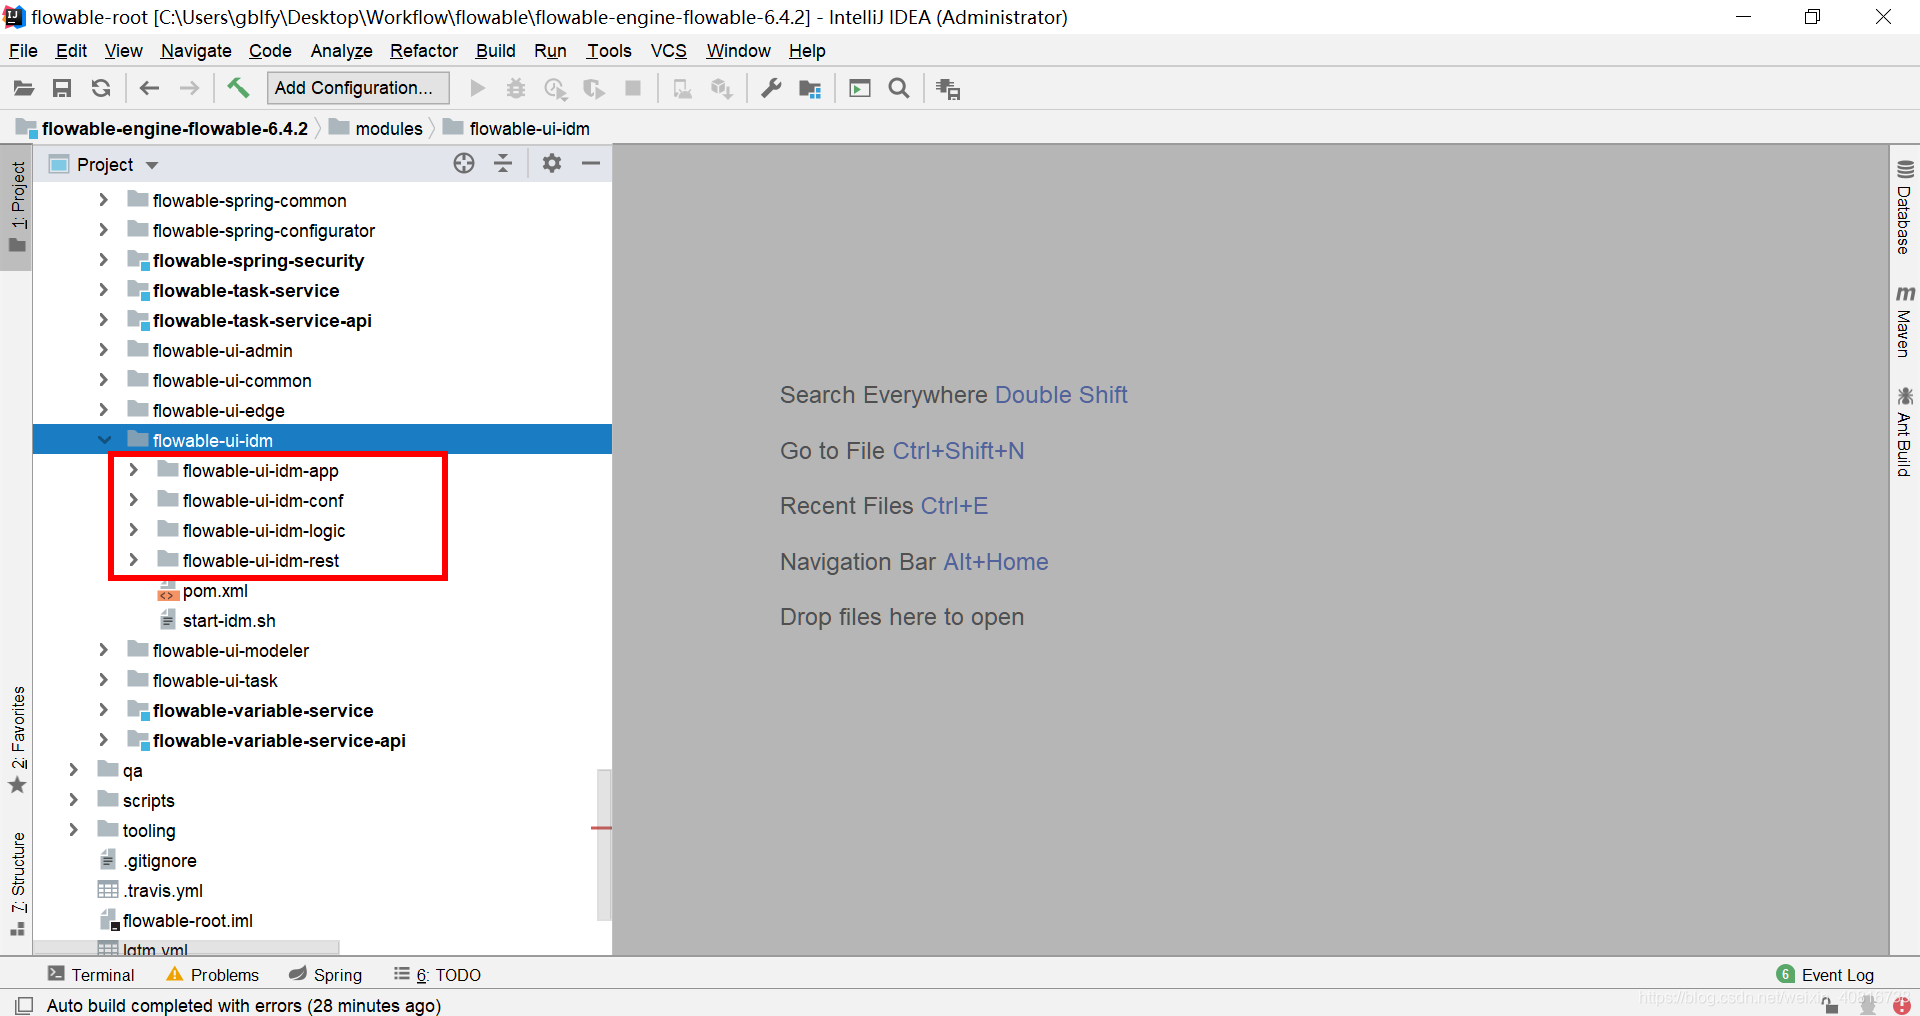Click the Run play icon
The height and width of the screenshot is (1016, 1920).
[x=478, y=89]
